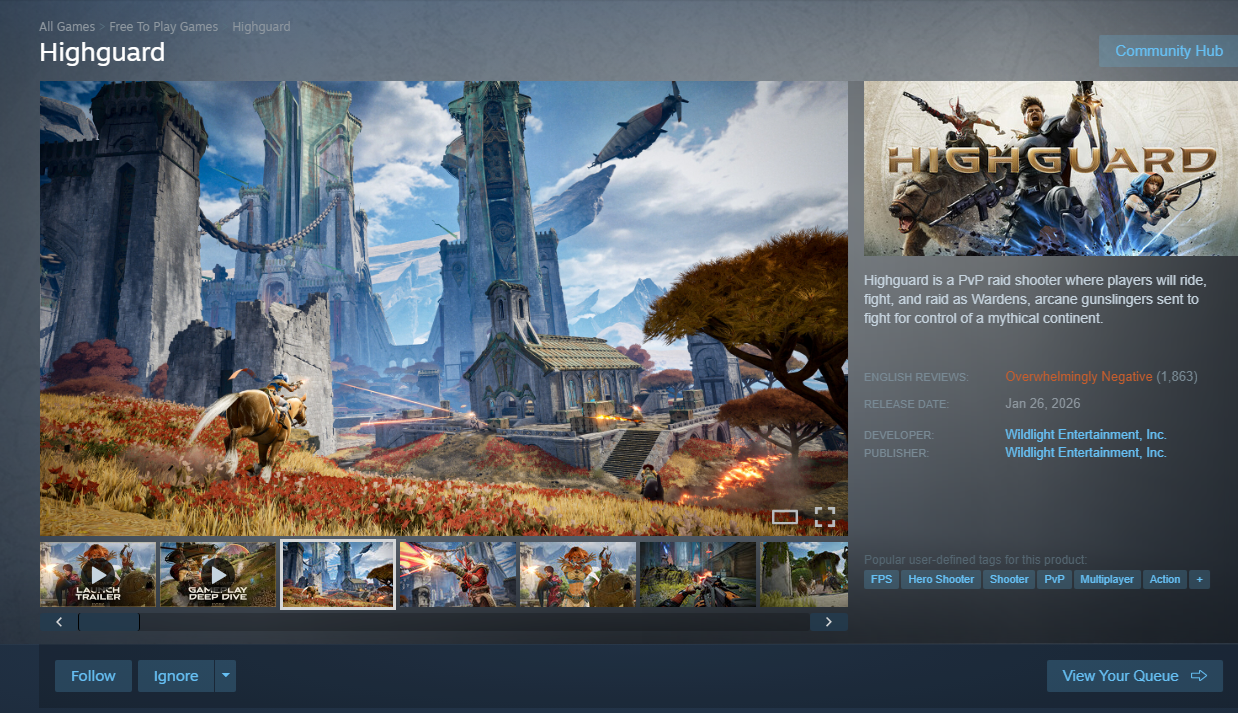Click the main castle screenshot
The image size is (1238, 713).
point(444,308)
